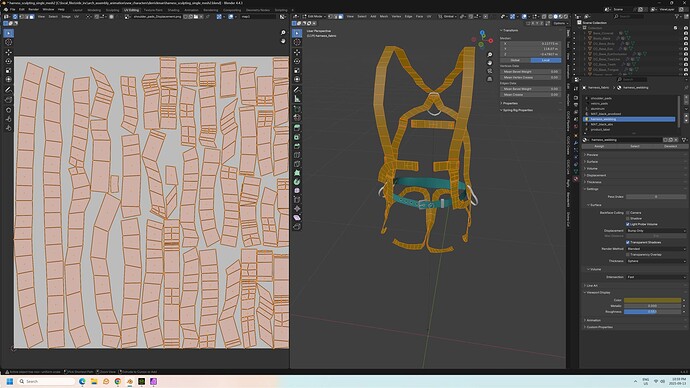The image size is (690, 388).
Task: Activate the 3D viewport Annotate tool
Action: 297,90
